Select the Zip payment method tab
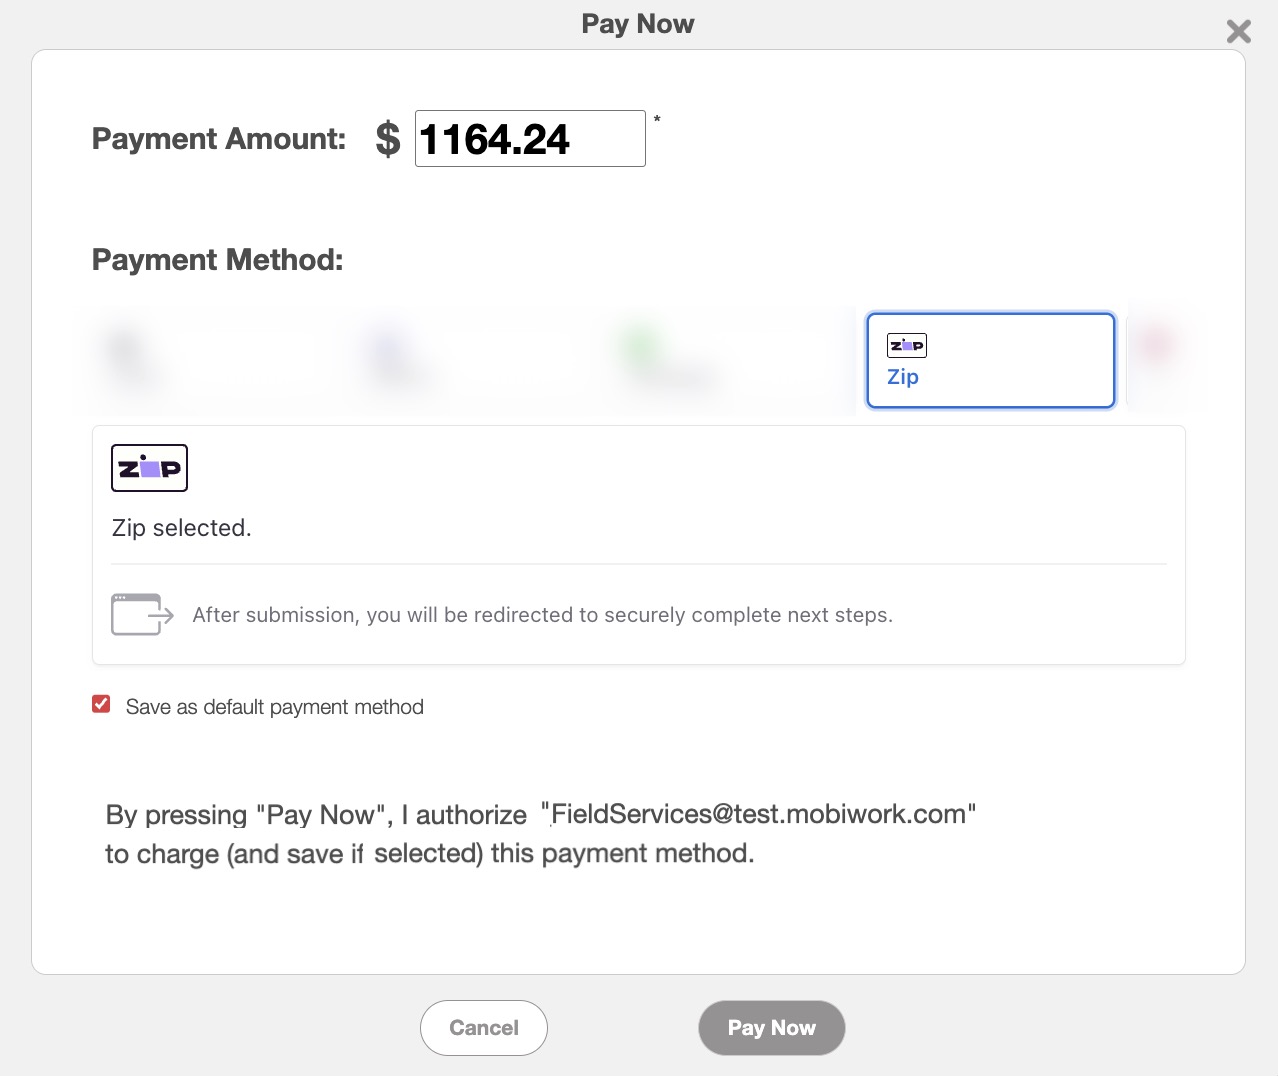 990,361
